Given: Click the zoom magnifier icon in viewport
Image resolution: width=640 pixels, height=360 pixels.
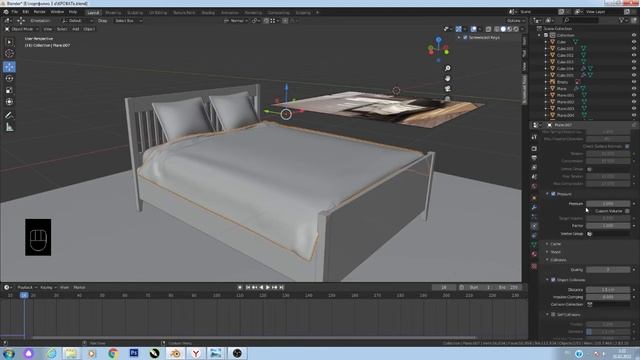Looking at the screenshot, I should click(x=448, y=68).
